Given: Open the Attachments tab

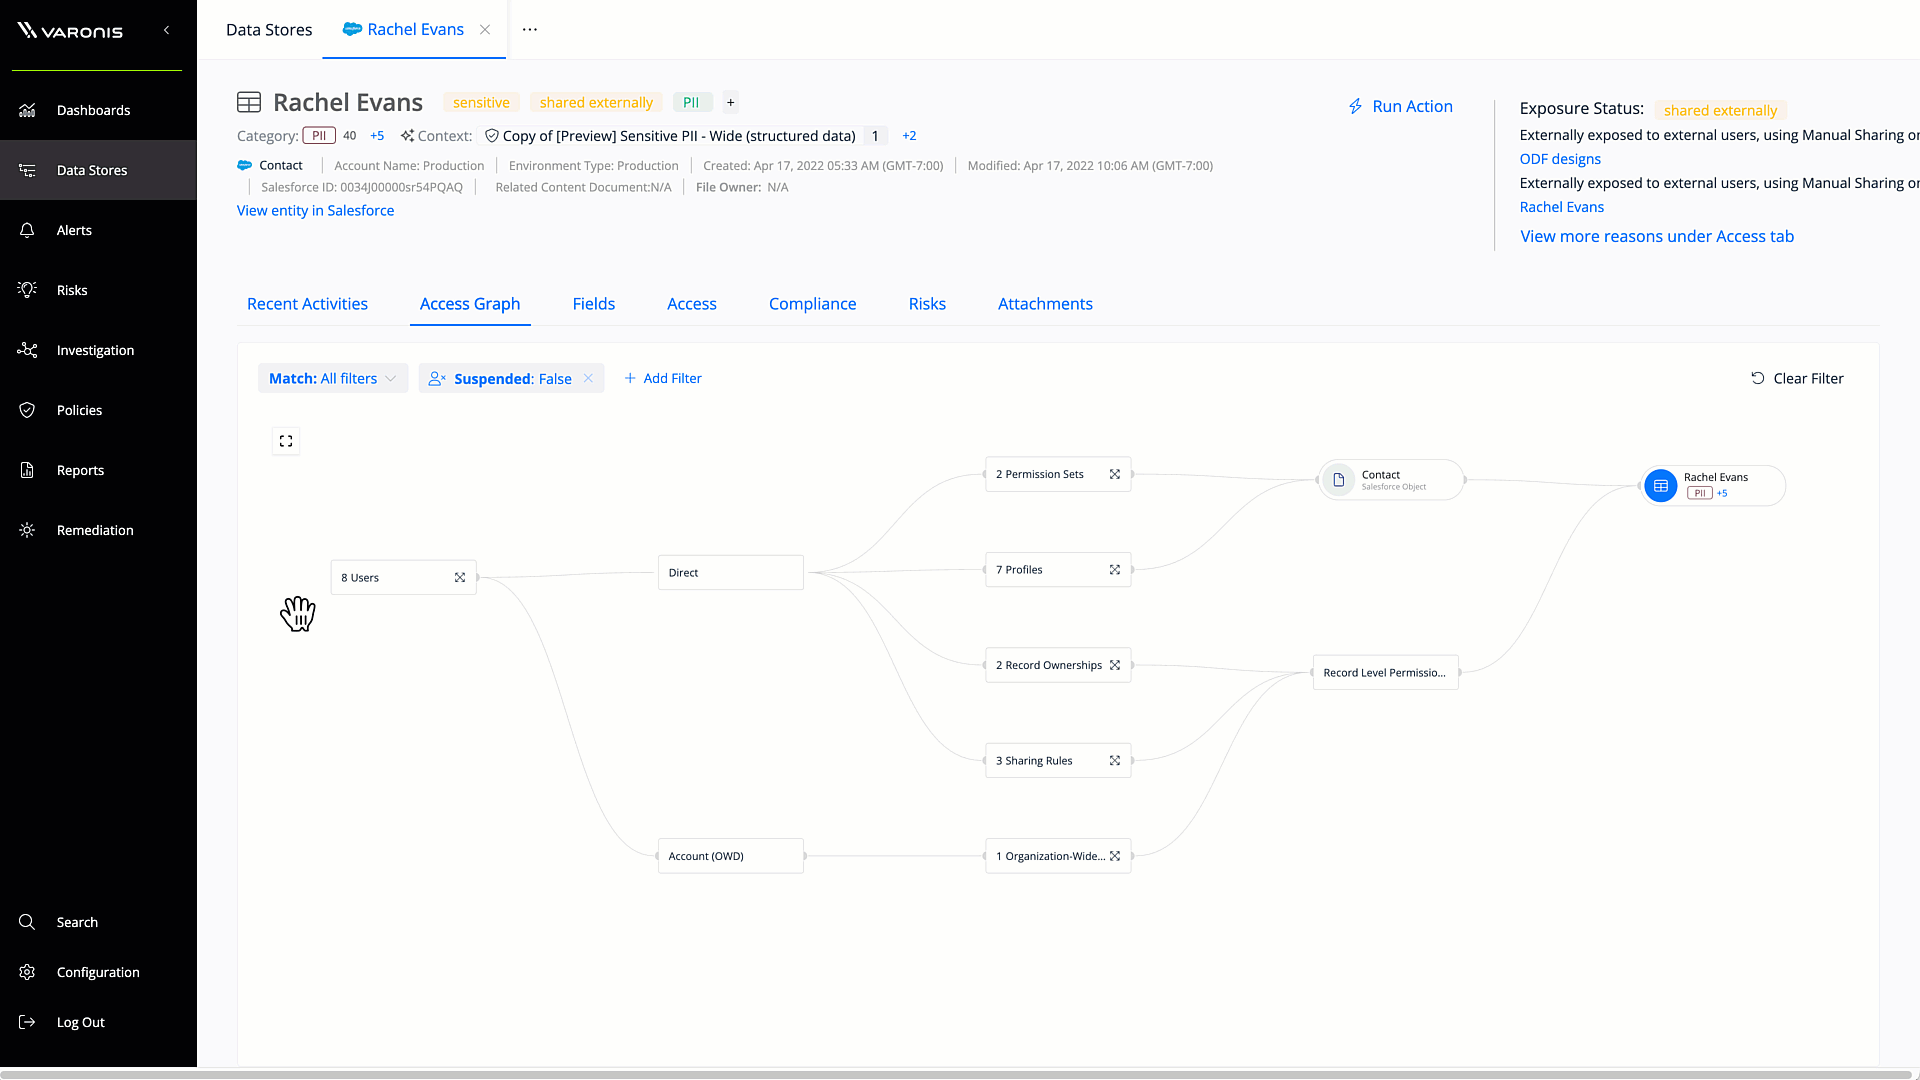Looking at the screenshot, I should pyautogui.click(x=1045, y=304).
